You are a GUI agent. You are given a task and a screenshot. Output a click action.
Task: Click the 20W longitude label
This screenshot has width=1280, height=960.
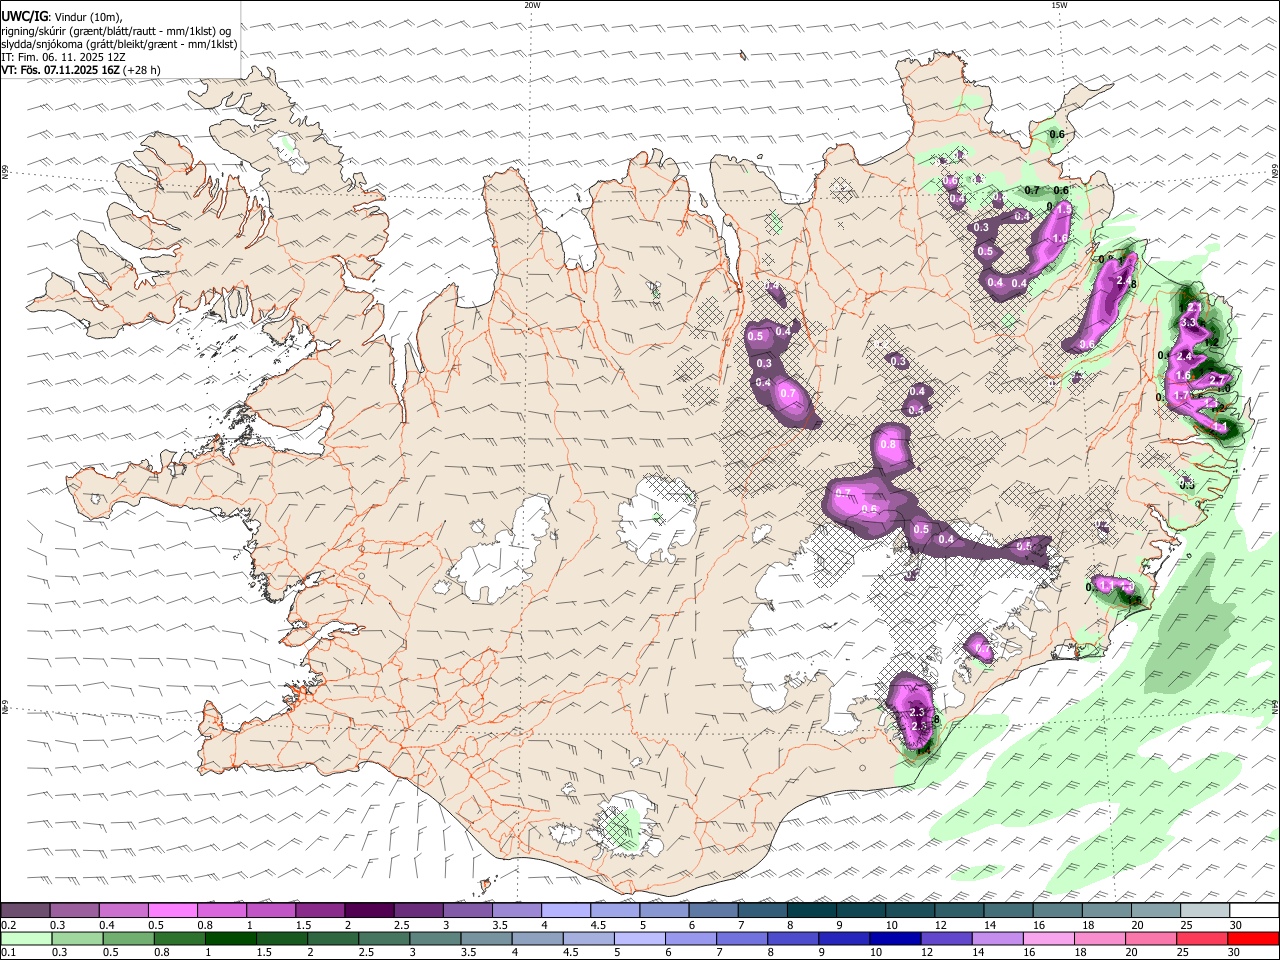coord(532,5)
